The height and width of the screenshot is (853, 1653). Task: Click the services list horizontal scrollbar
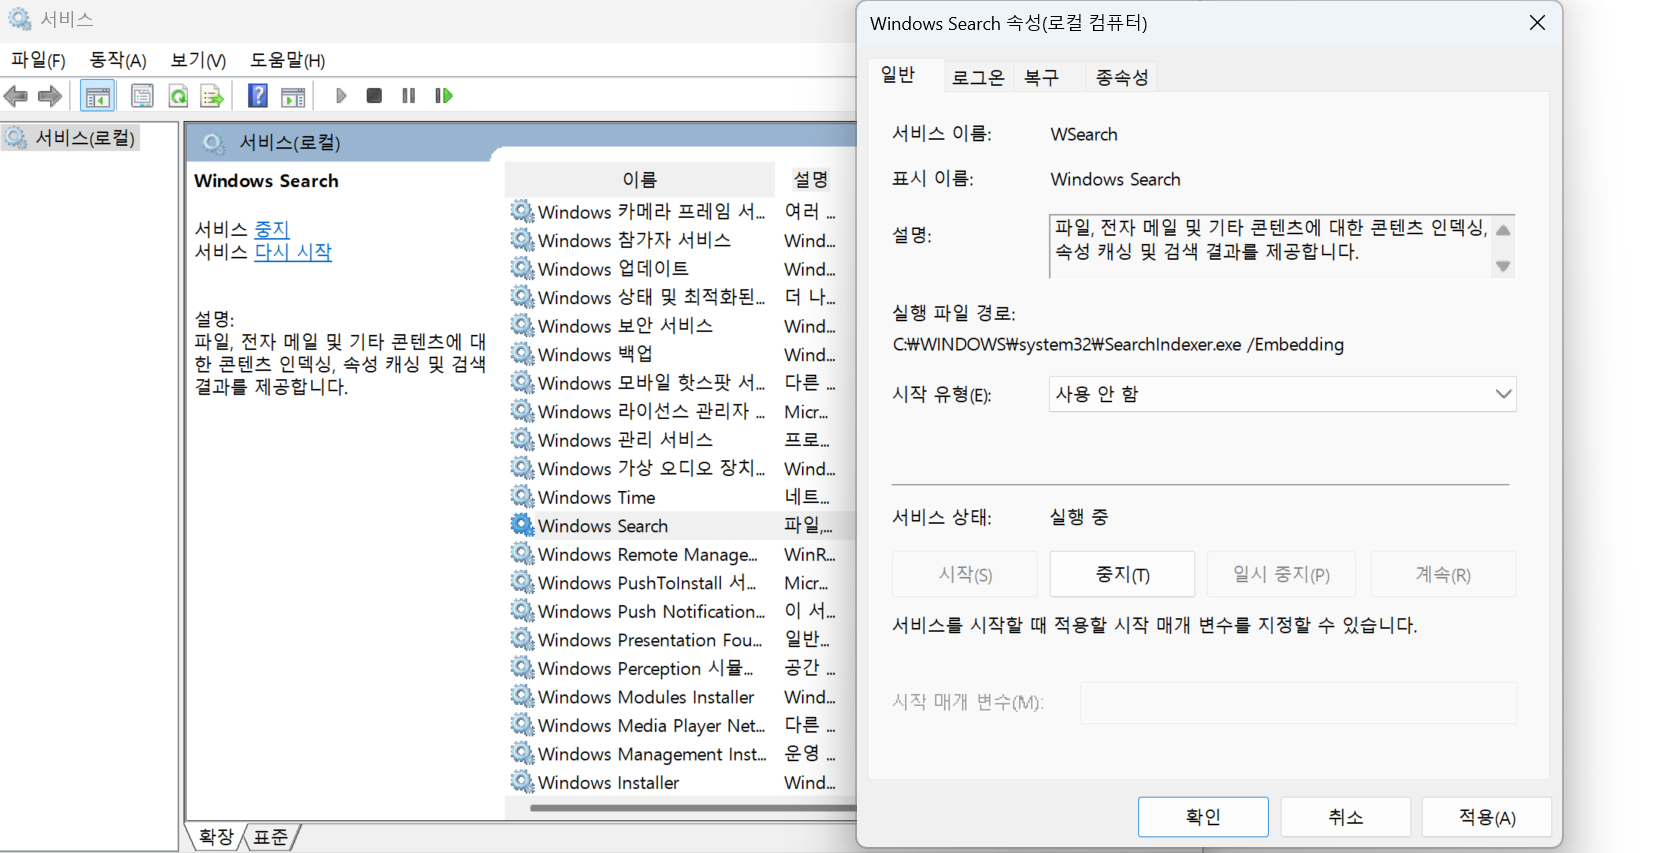pos(692,807)
